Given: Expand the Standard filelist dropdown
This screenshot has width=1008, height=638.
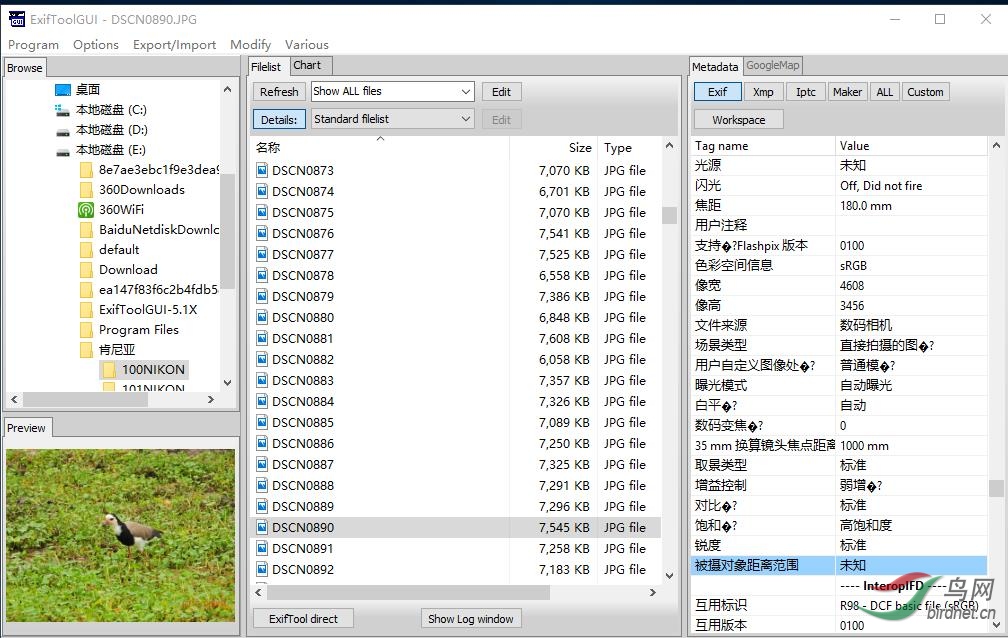Looking at the screenshot, I should pyautogui.click(x=393, y=119).
